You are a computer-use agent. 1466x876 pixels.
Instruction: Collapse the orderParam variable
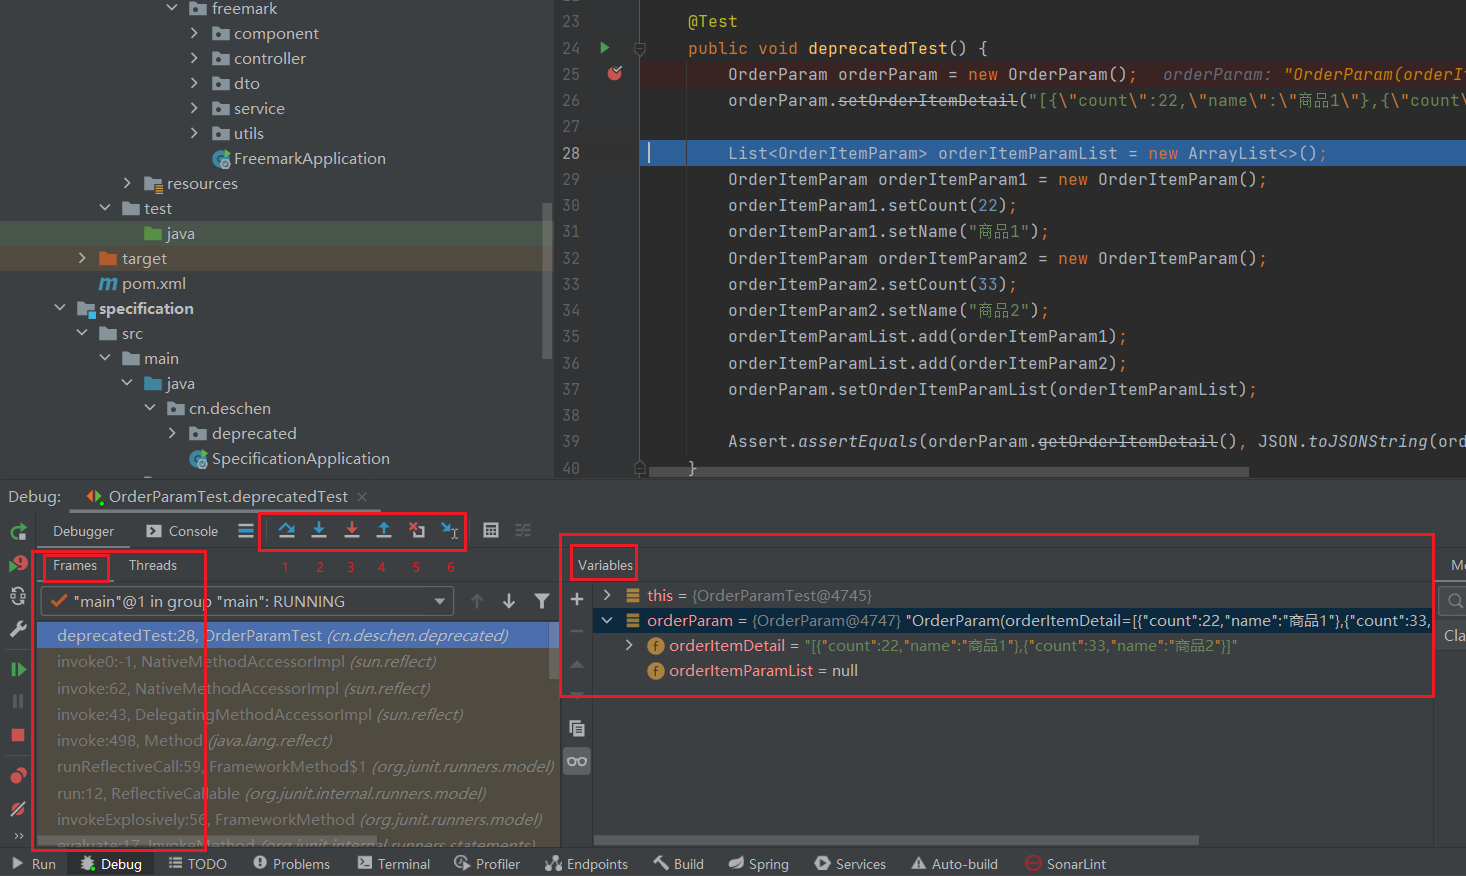[x=608, y=620]
